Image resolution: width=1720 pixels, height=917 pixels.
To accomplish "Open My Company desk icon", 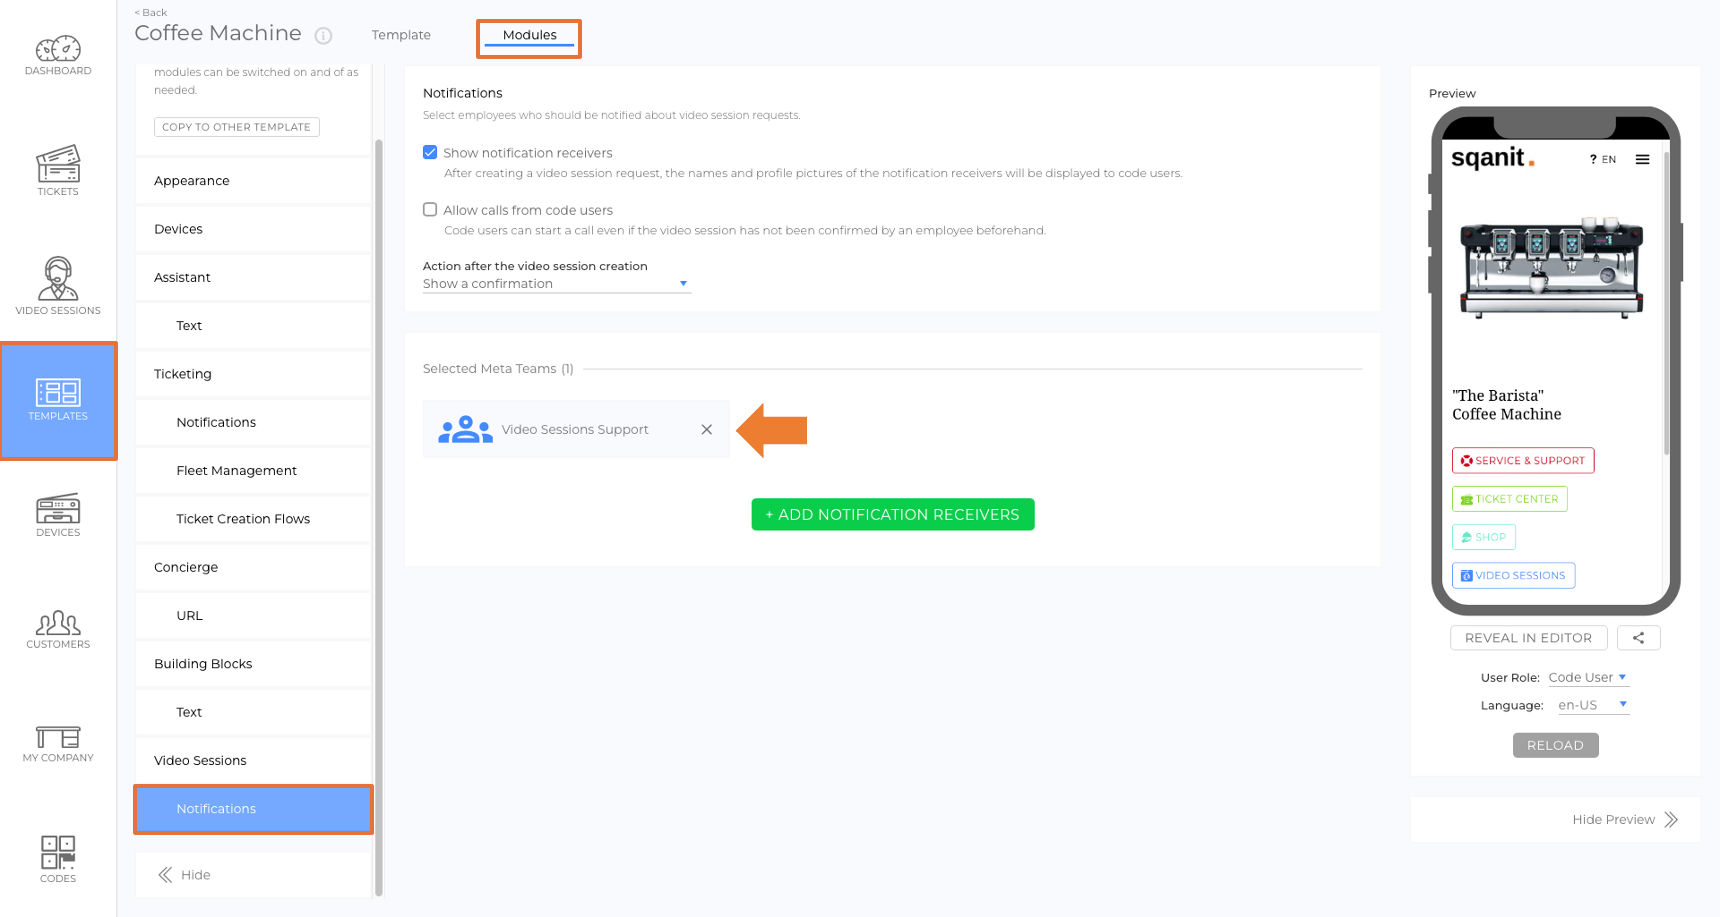I will (x=58, y=738).
